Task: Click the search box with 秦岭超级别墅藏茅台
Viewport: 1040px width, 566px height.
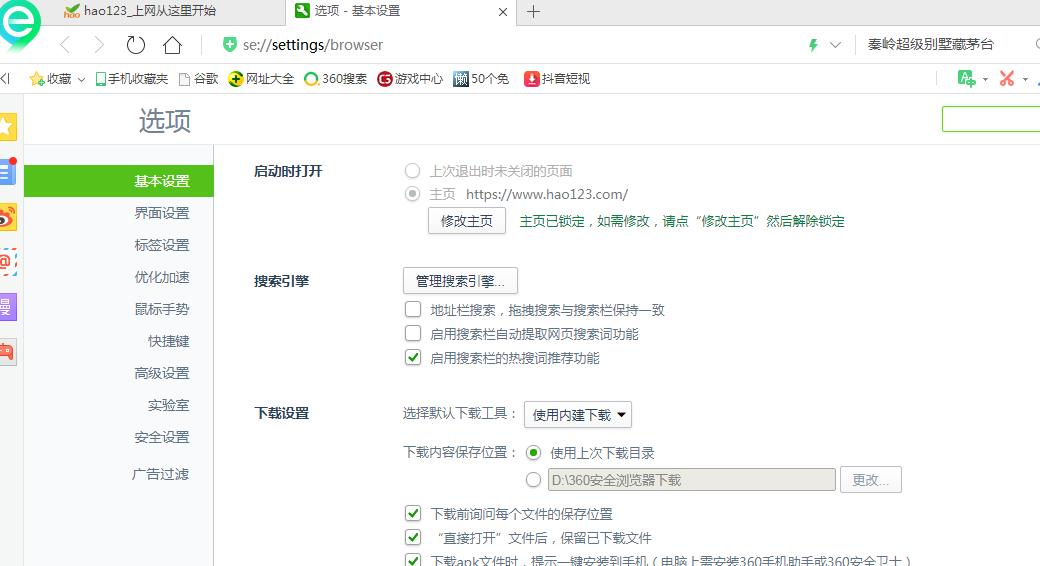Action: (931, 44)
